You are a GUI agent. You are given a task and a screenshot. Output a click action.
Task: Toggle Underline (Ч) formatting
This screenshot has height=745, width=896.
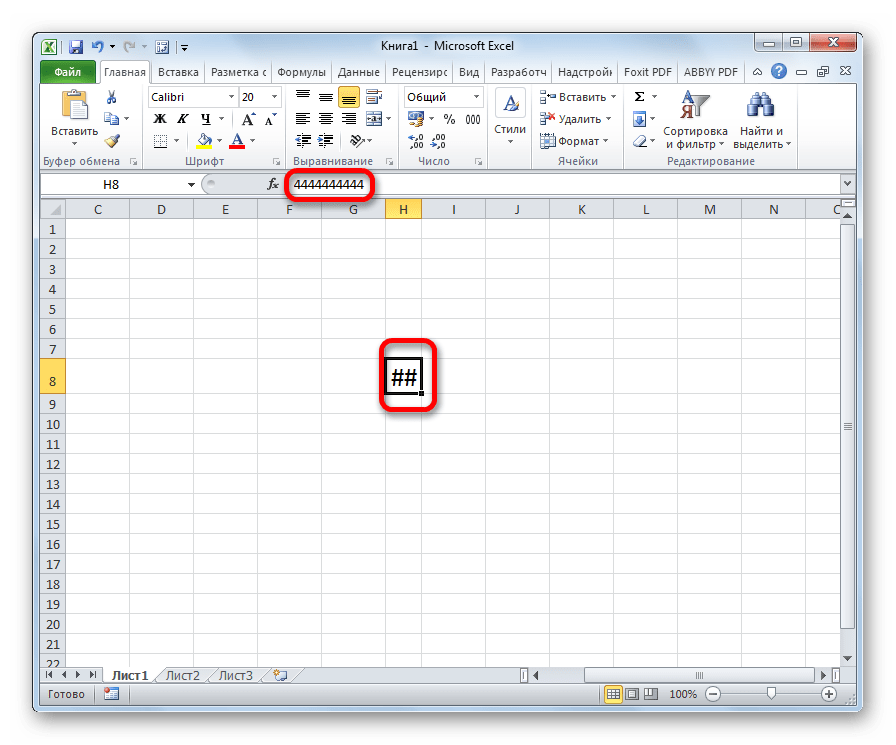coord(206,119)
